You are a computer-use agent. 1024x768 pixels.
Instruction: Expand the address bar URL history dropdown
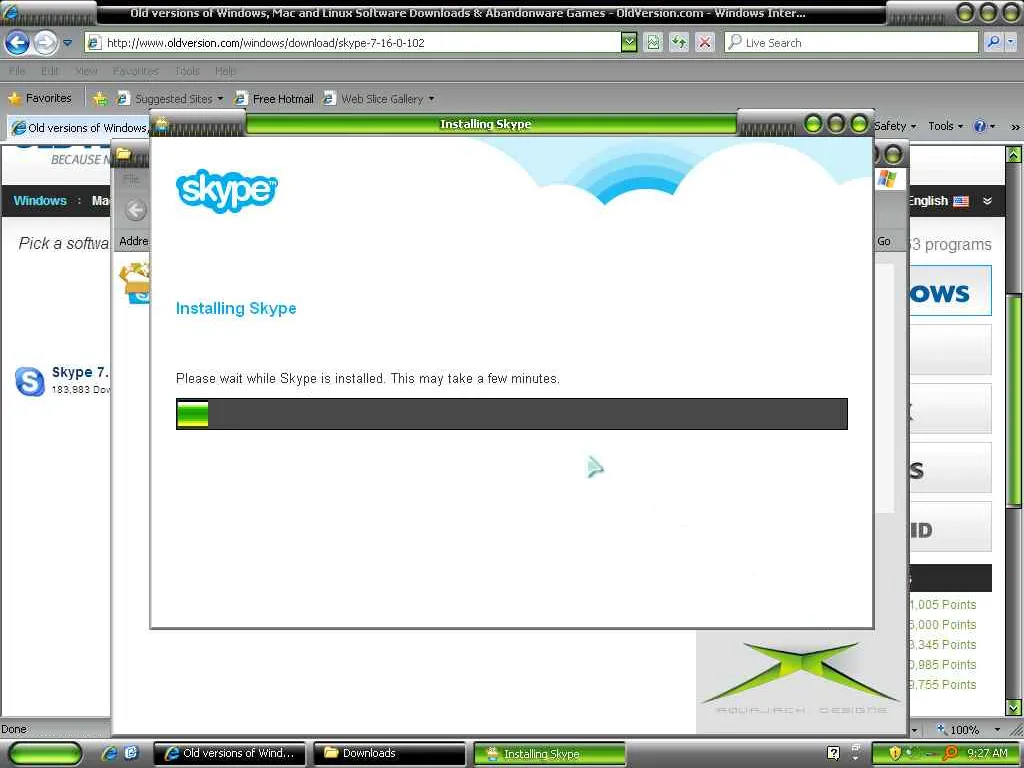pyautogui.click(x=628, y=43)
